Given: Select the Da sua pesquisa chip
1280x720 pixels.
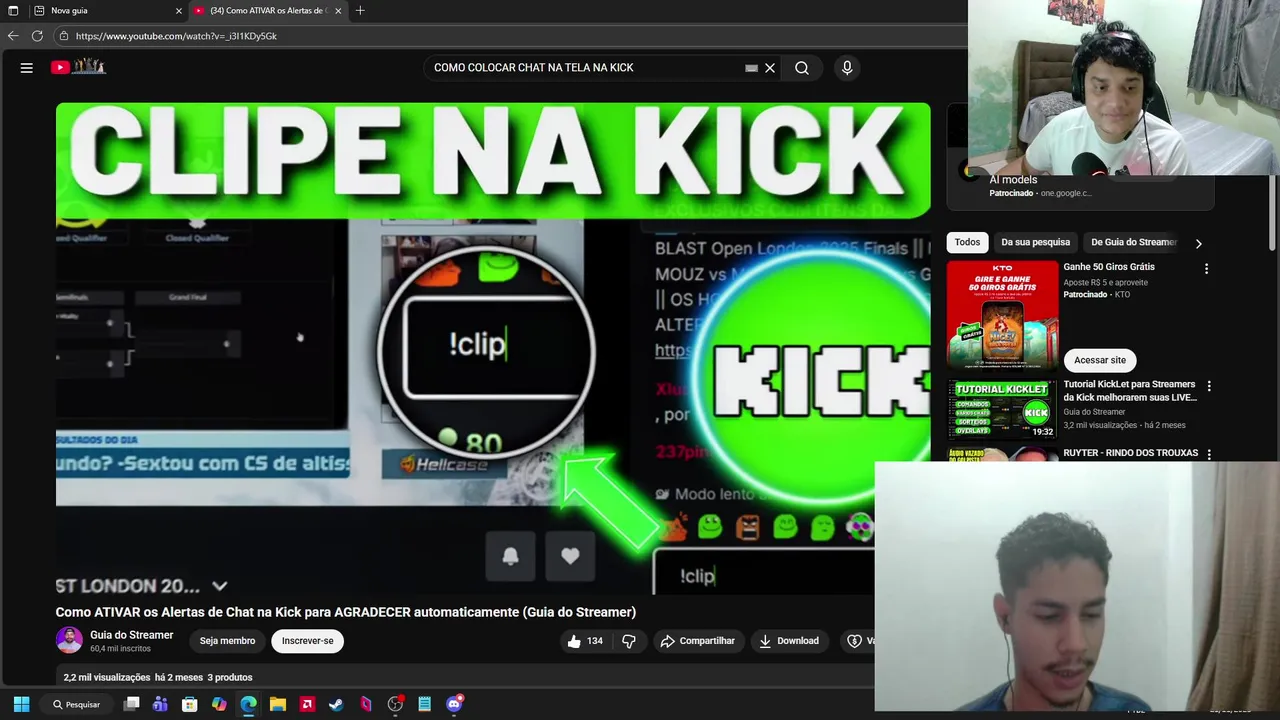Looking at the screenshot, I should click(1035, 242).
